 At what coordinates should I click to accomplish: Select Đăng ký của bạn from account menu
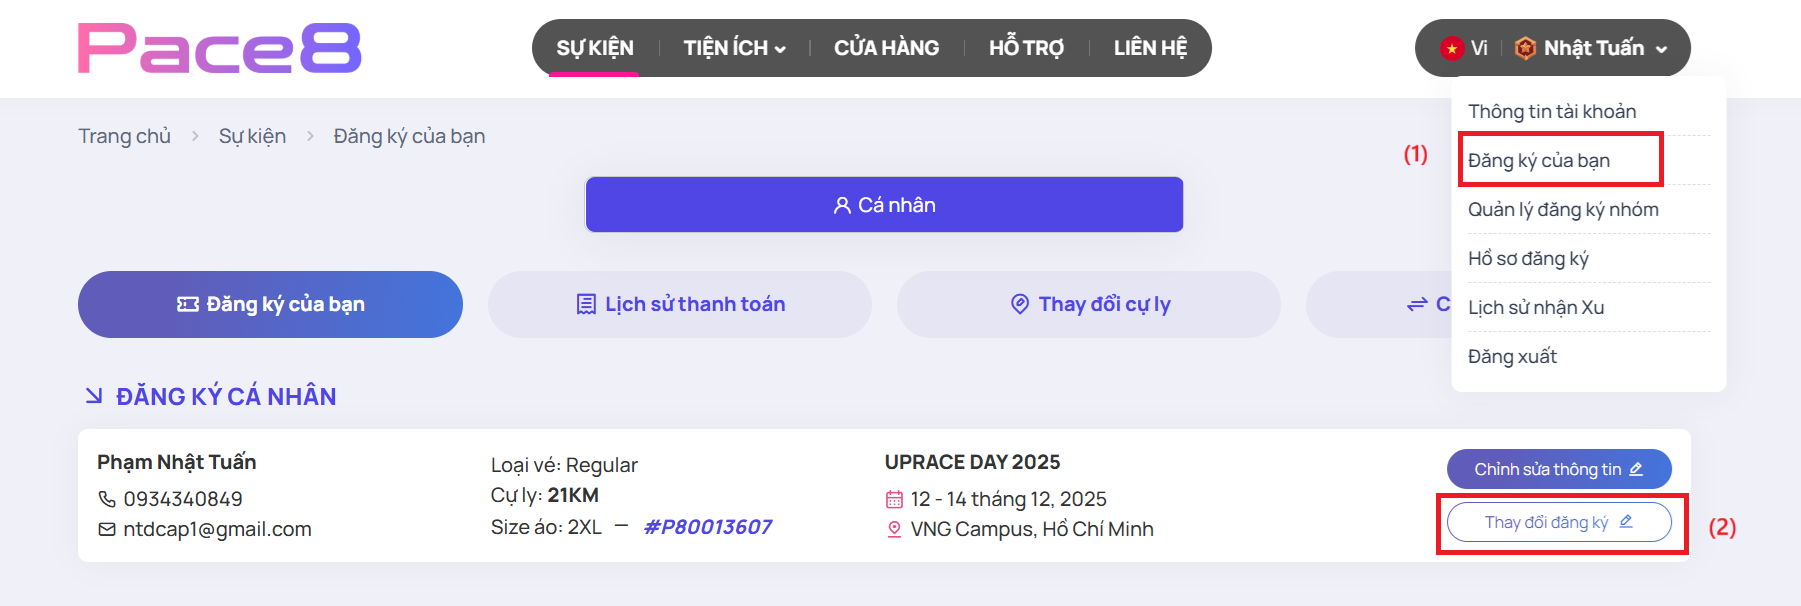[x=1539, y=160]
